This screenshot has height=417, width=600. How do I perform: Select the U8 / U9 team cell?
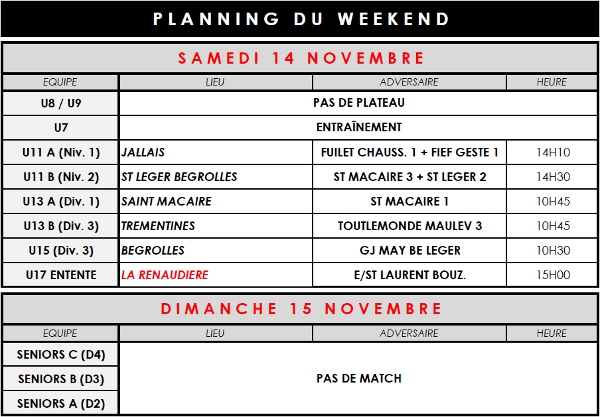(60, 102)
